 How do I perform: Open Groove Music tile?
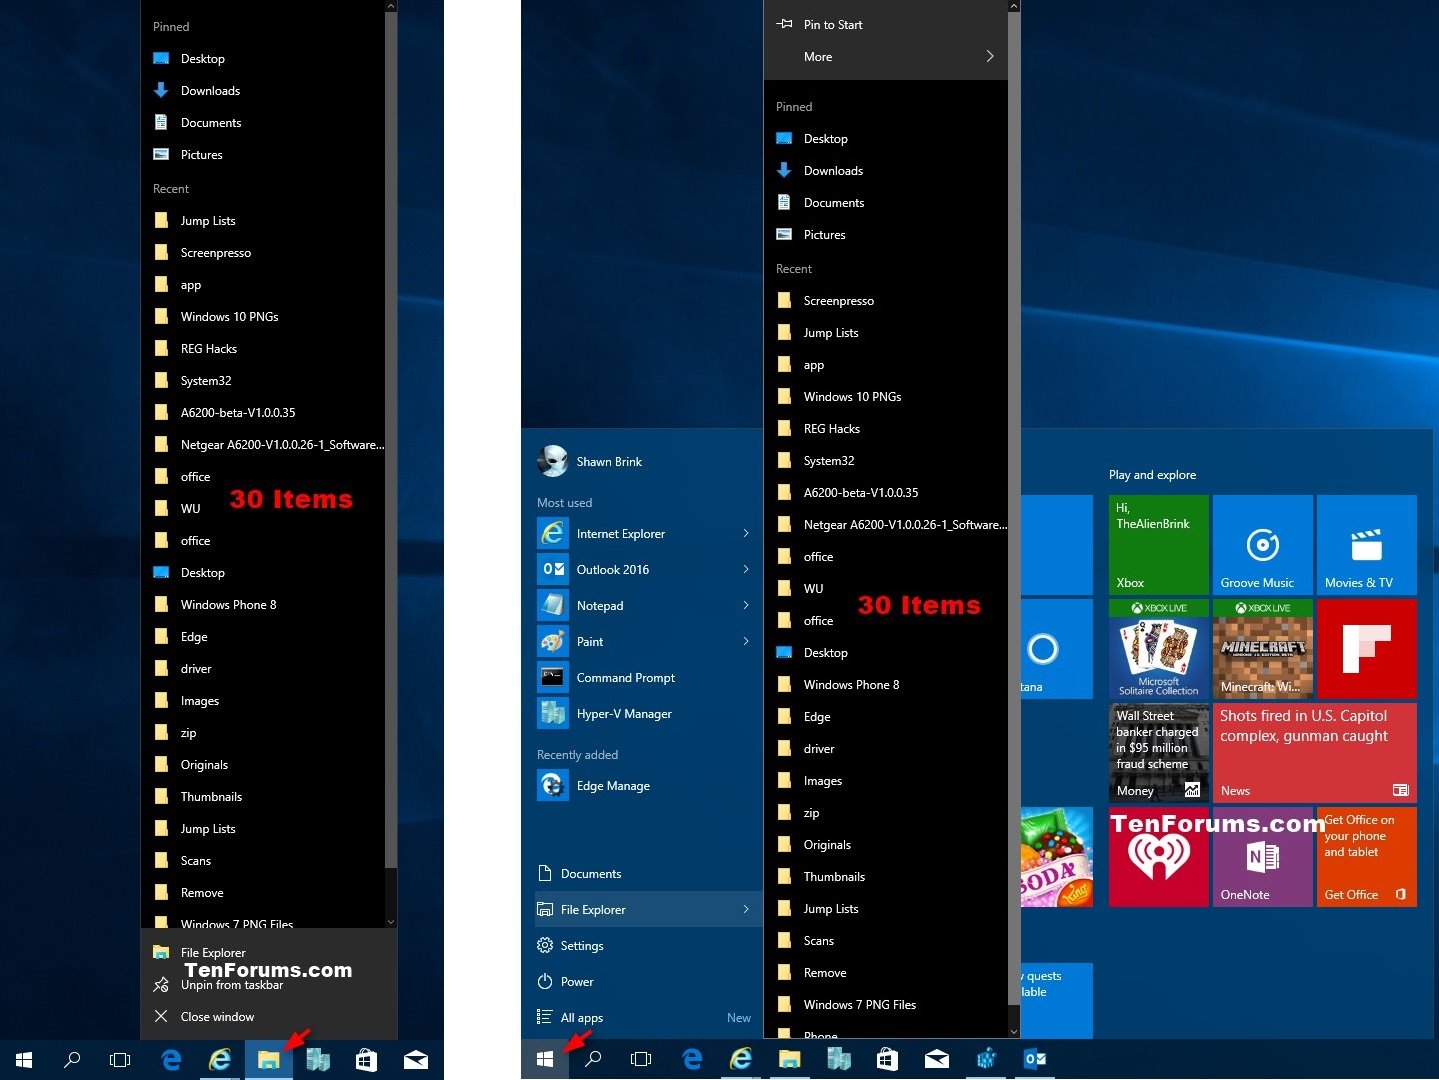pos(1263,545)
